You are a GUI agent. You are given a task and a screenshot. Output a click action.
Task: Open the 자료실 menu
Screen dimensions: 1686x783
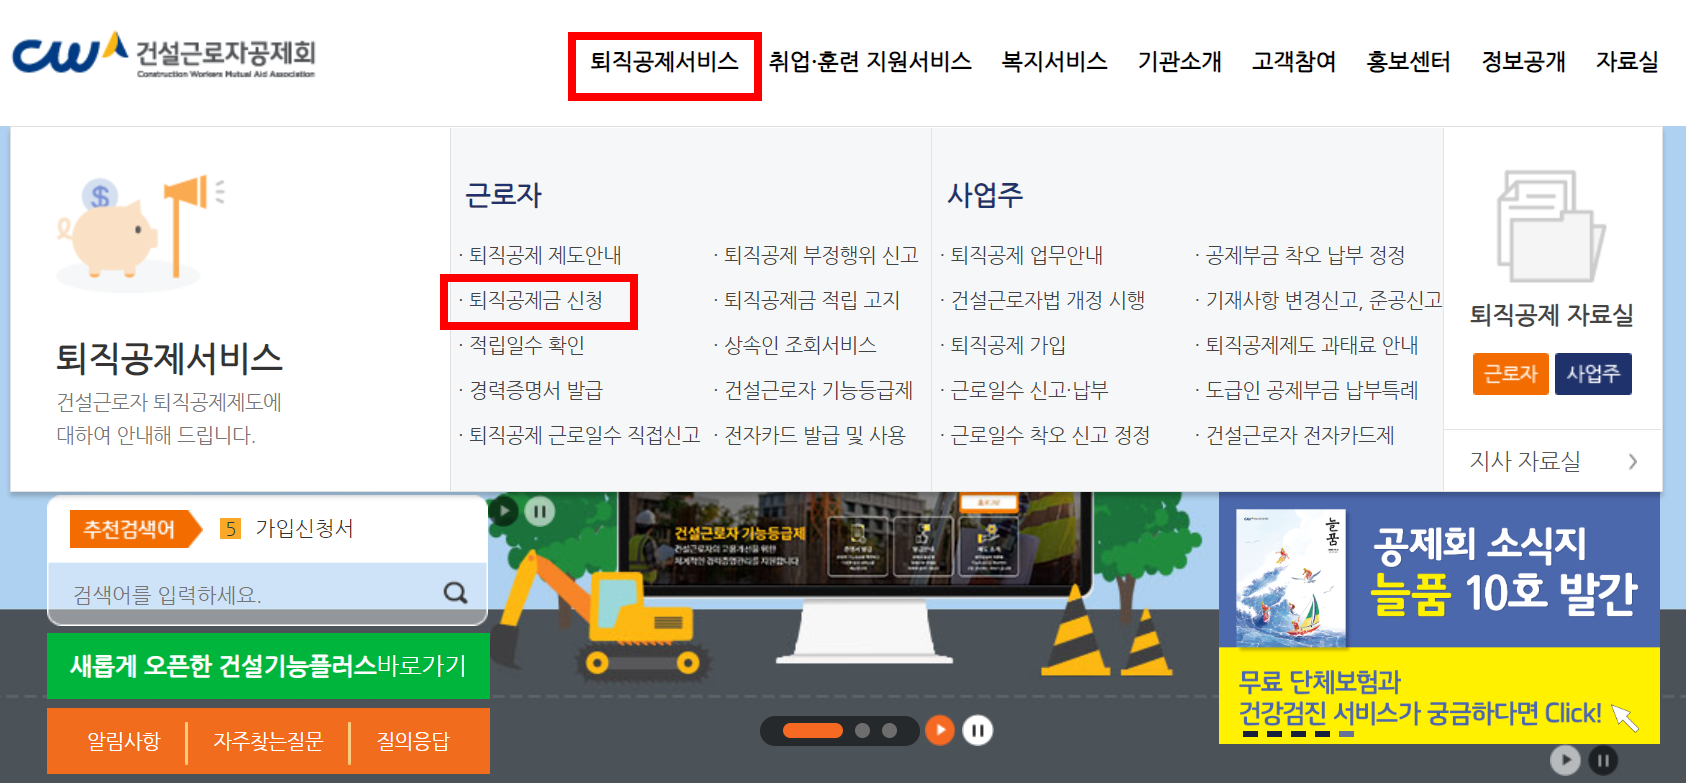[x=1627, y=62]
